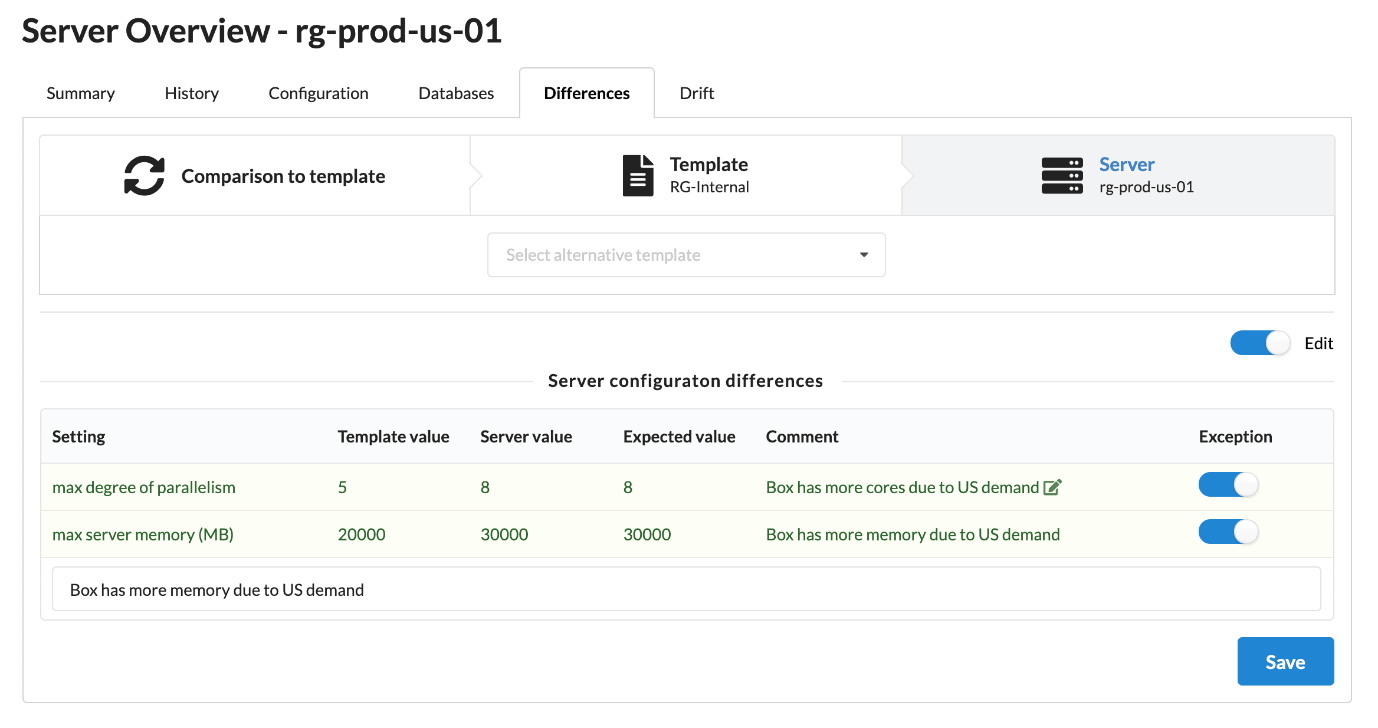Switch to the Drift tab
This screenshot has height=728, width=1378.
click(x=697, y=93)
